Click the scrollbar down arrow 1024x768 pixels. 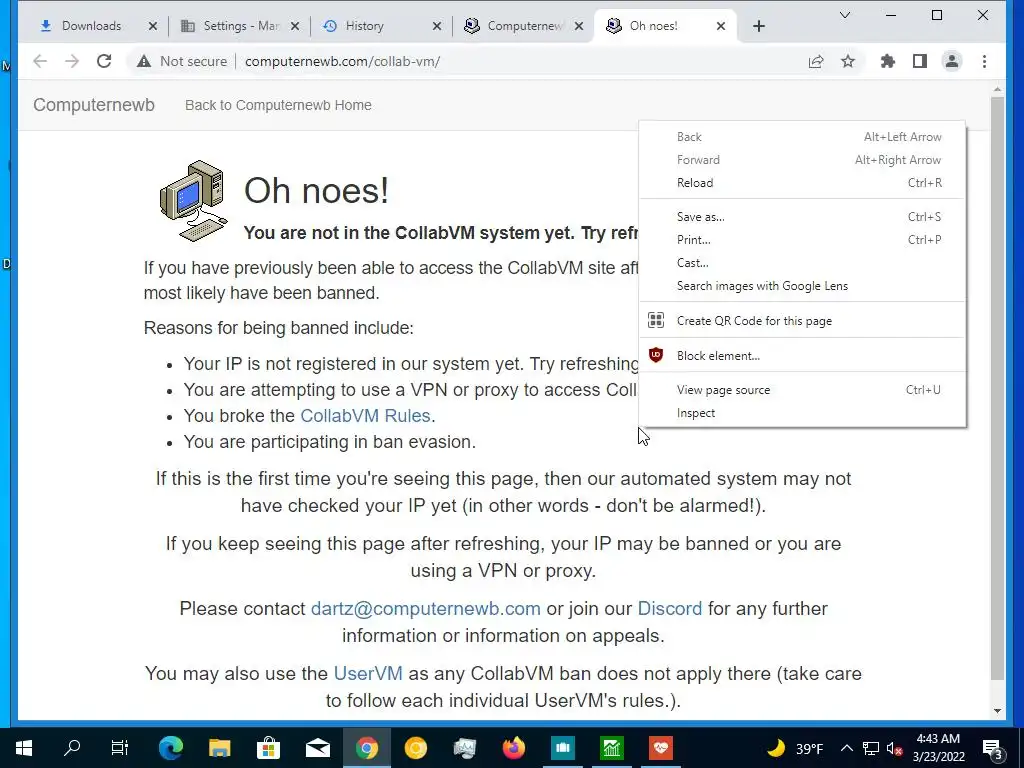pyautogui.click(x=997, y=711)
